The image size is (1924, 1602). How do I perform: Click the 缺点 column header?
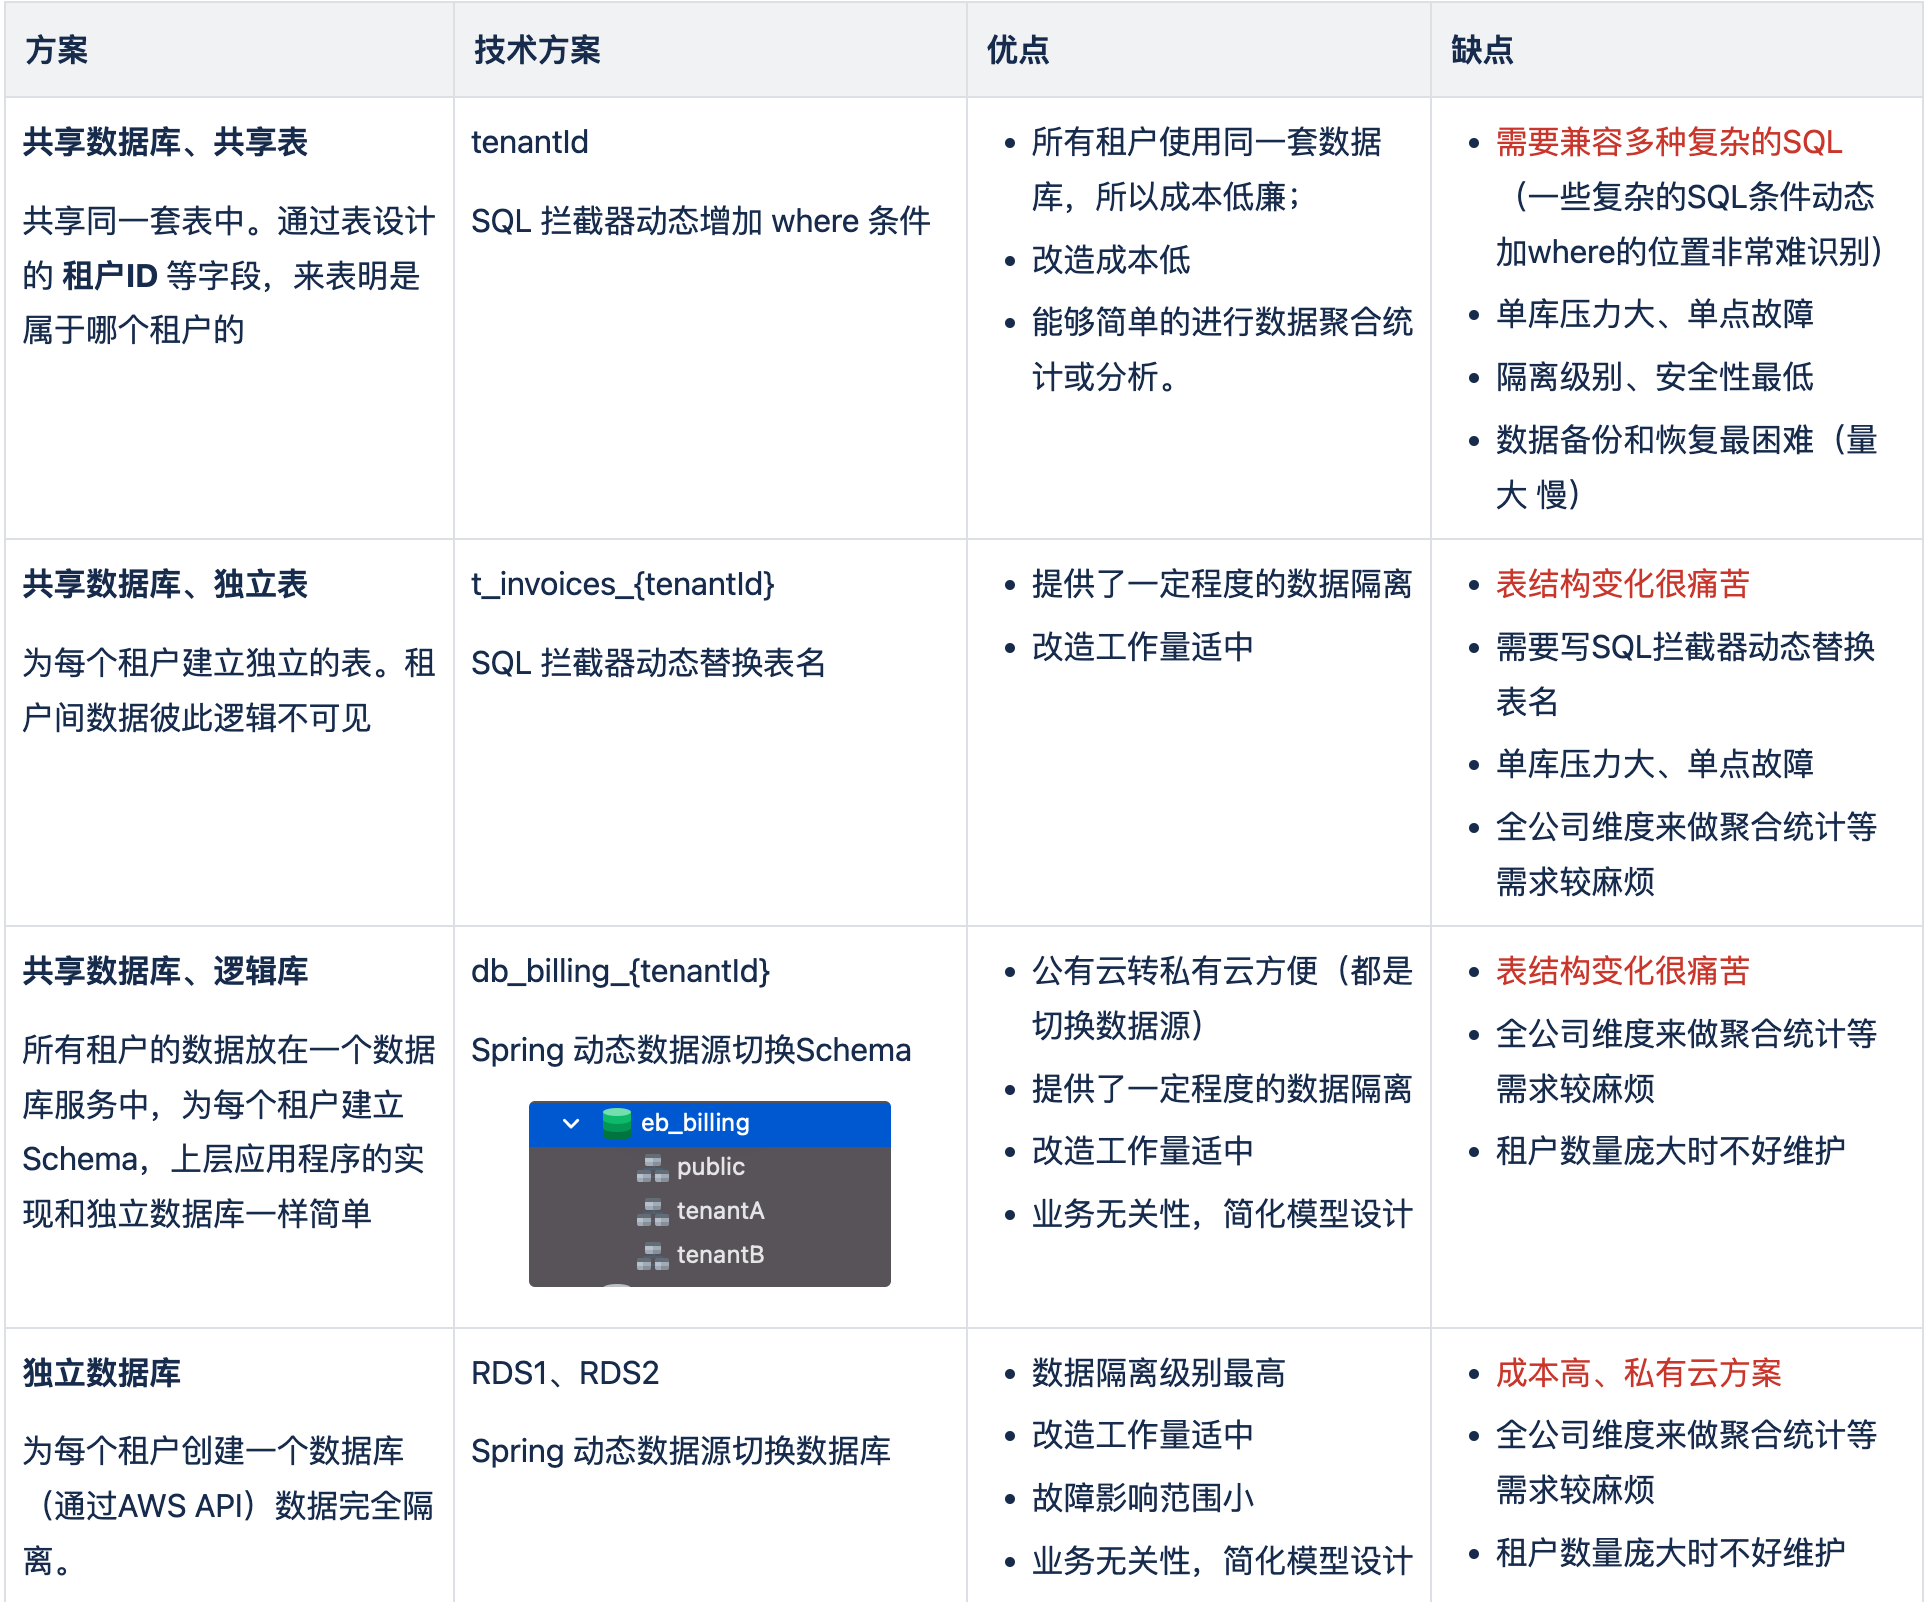(x=1482, y=50)
